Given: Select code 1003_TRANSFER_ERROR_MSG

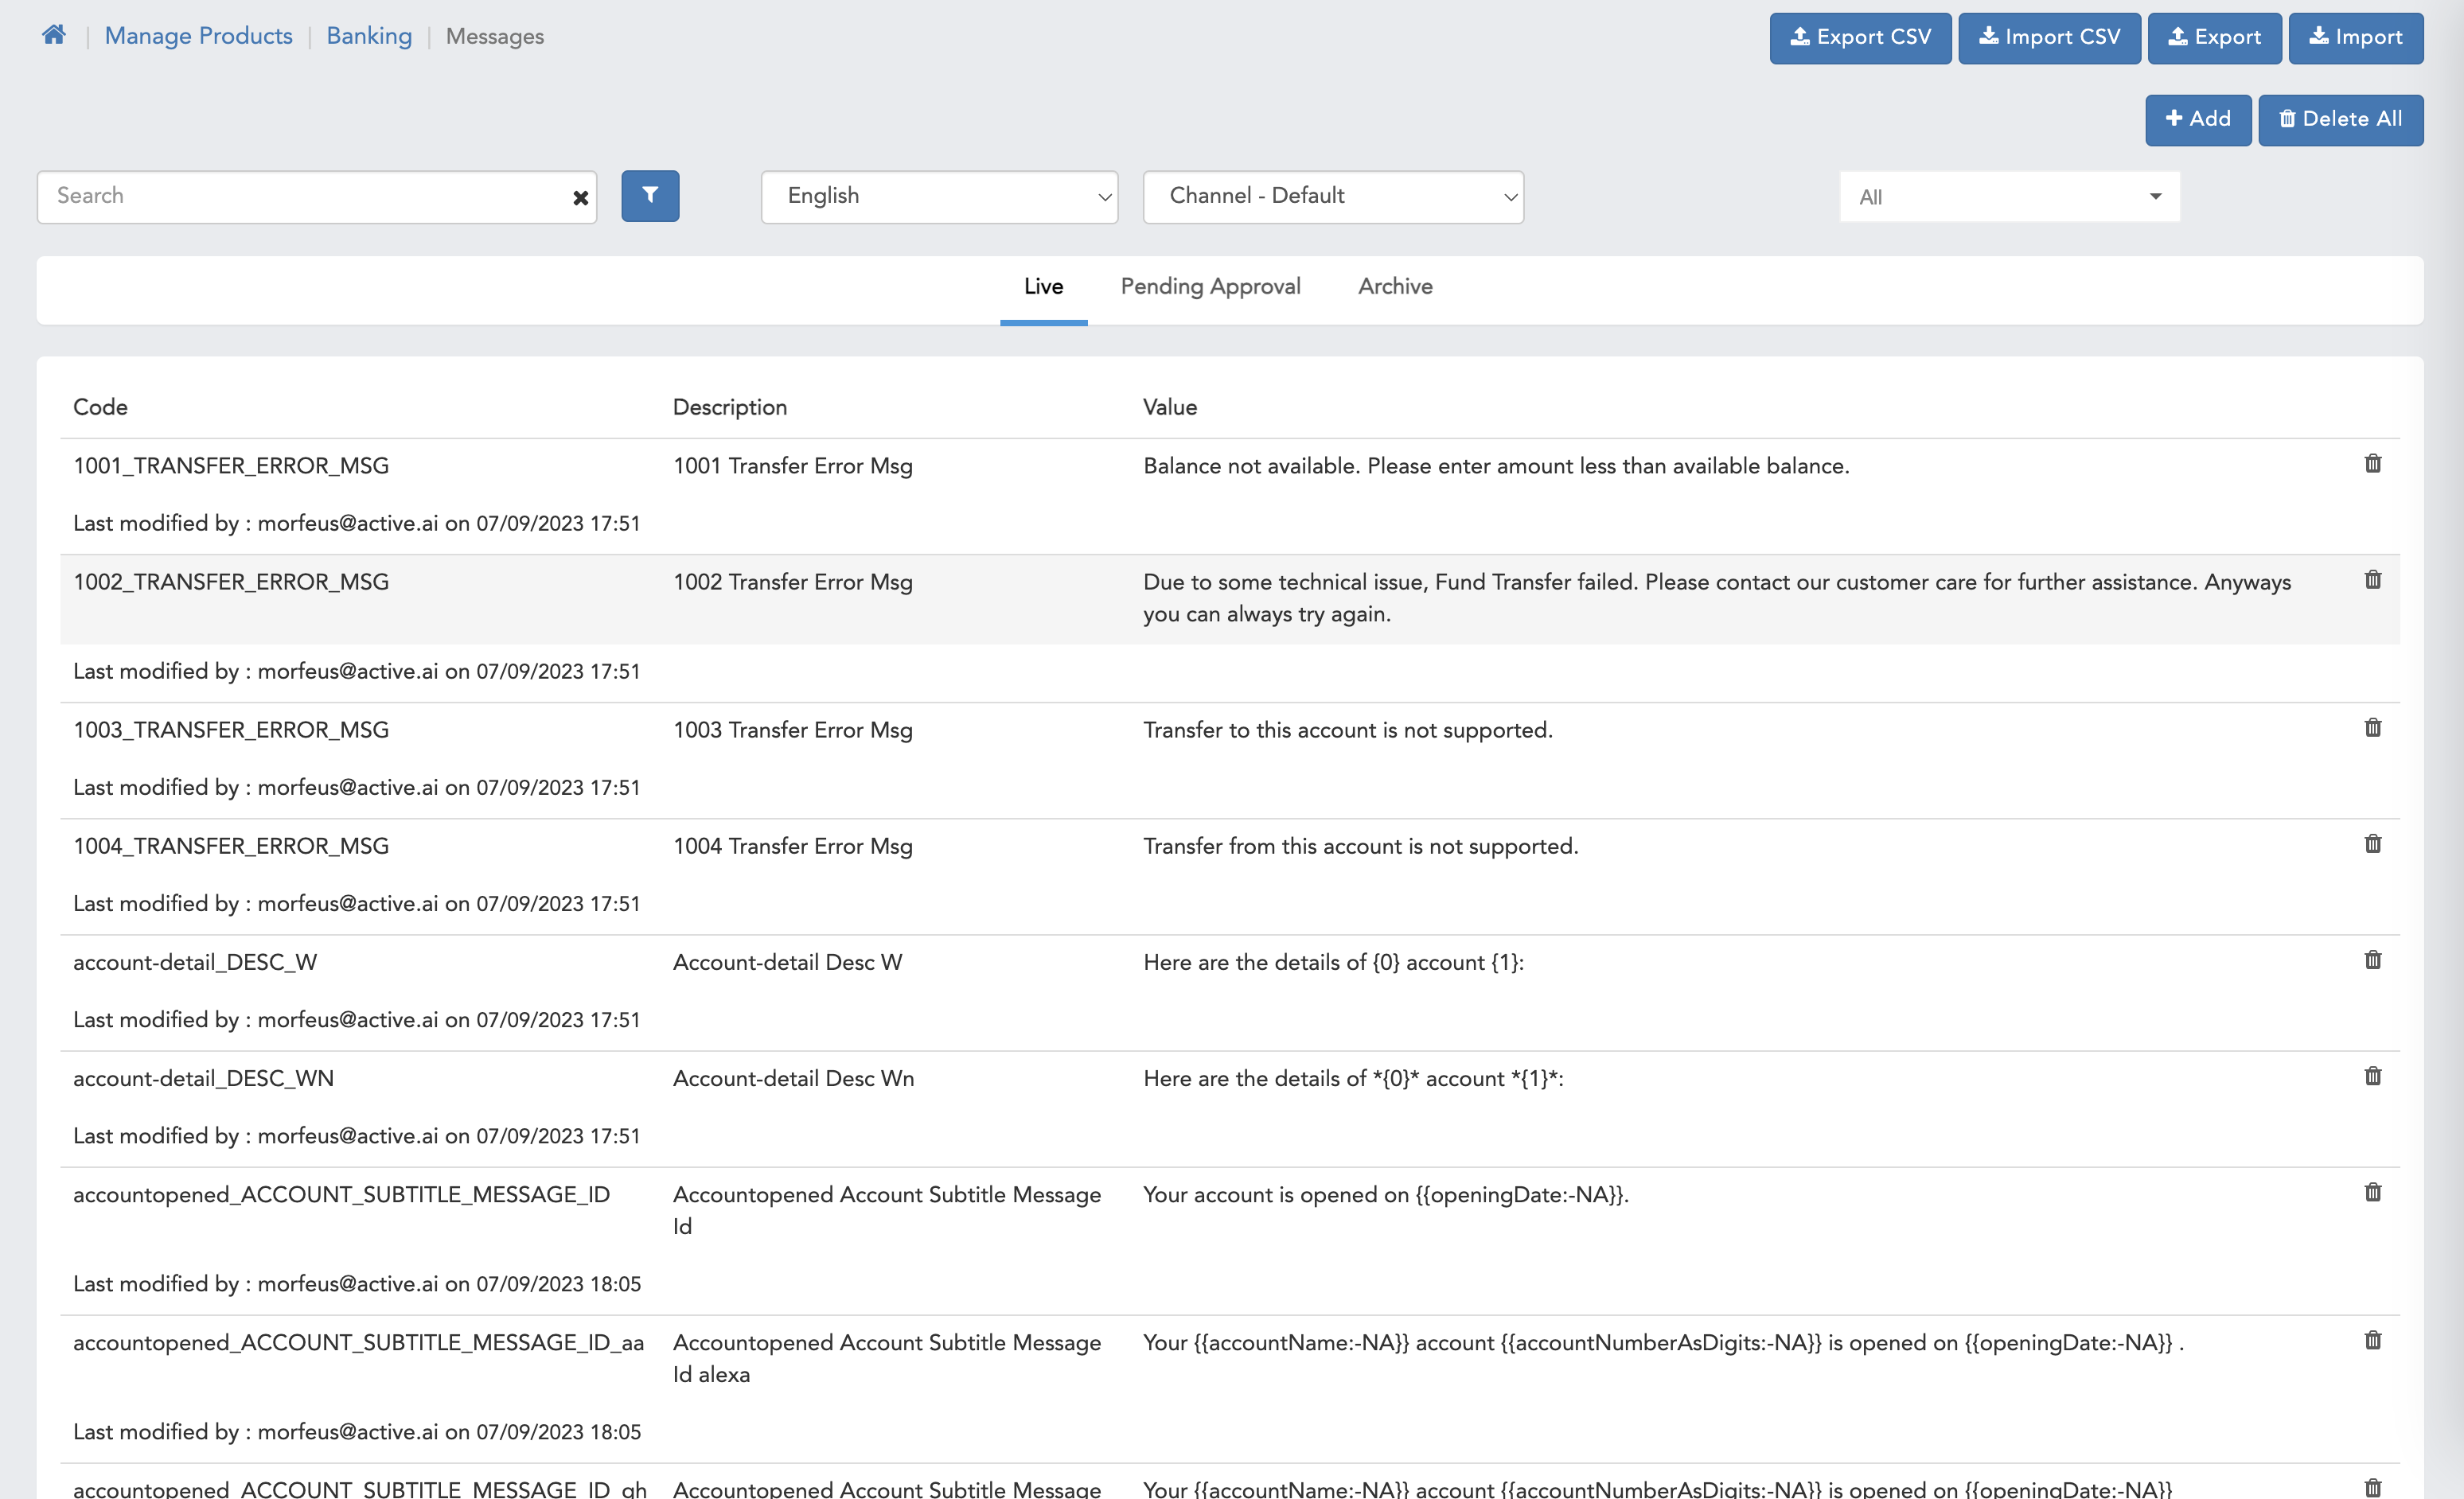Looking at the screenshot, I should point(231,730).
